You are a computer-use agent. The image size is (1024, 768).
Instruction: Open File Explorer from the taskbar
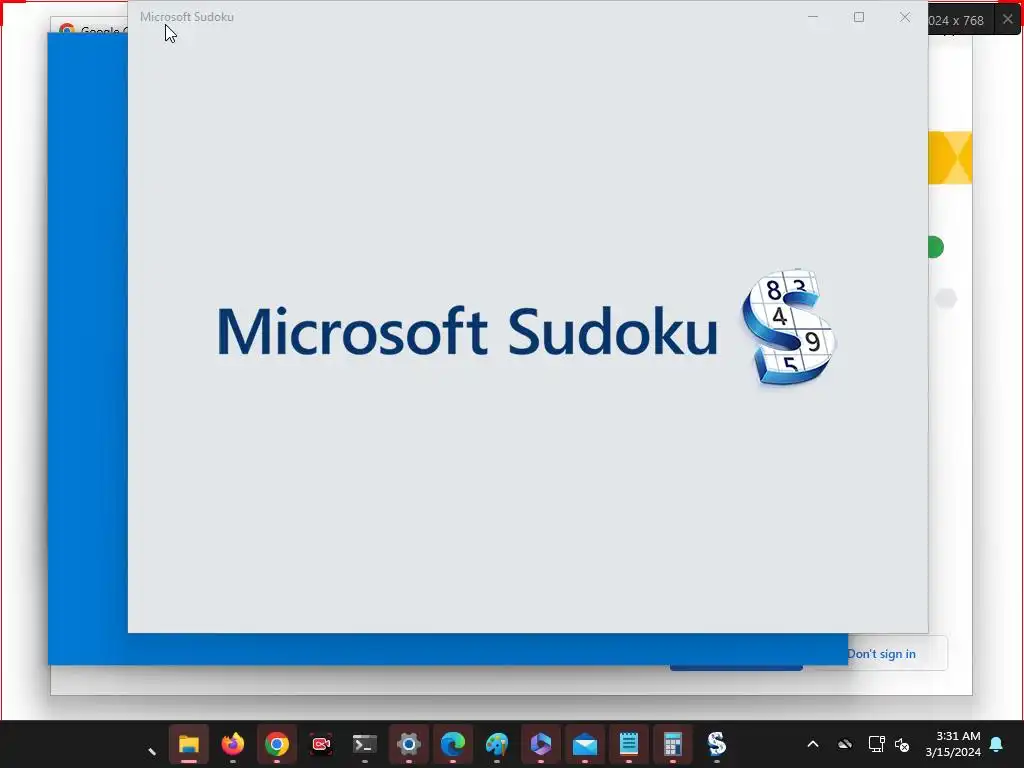[189, 744]
